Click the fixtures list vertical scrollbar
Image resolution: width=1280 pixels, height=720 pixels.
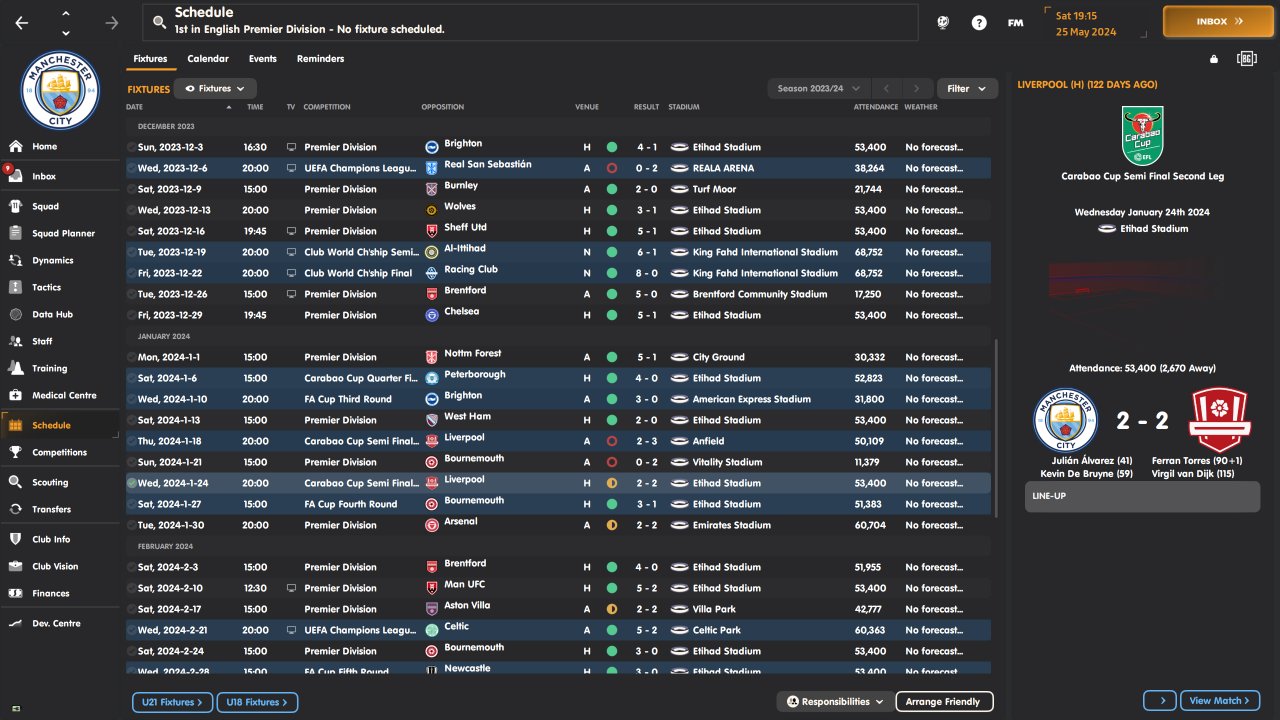click(996, 428)
